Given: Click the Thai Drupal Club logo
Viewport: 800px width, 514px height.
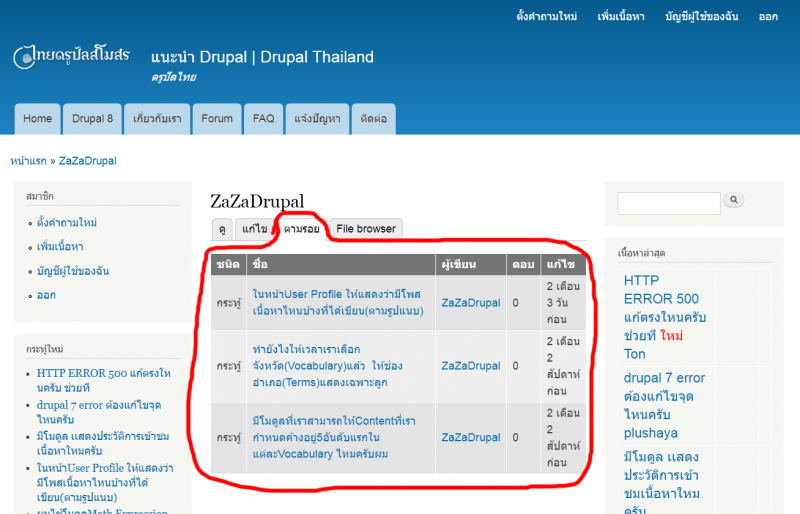Looking at the screenshot, I should pos(71,56).
